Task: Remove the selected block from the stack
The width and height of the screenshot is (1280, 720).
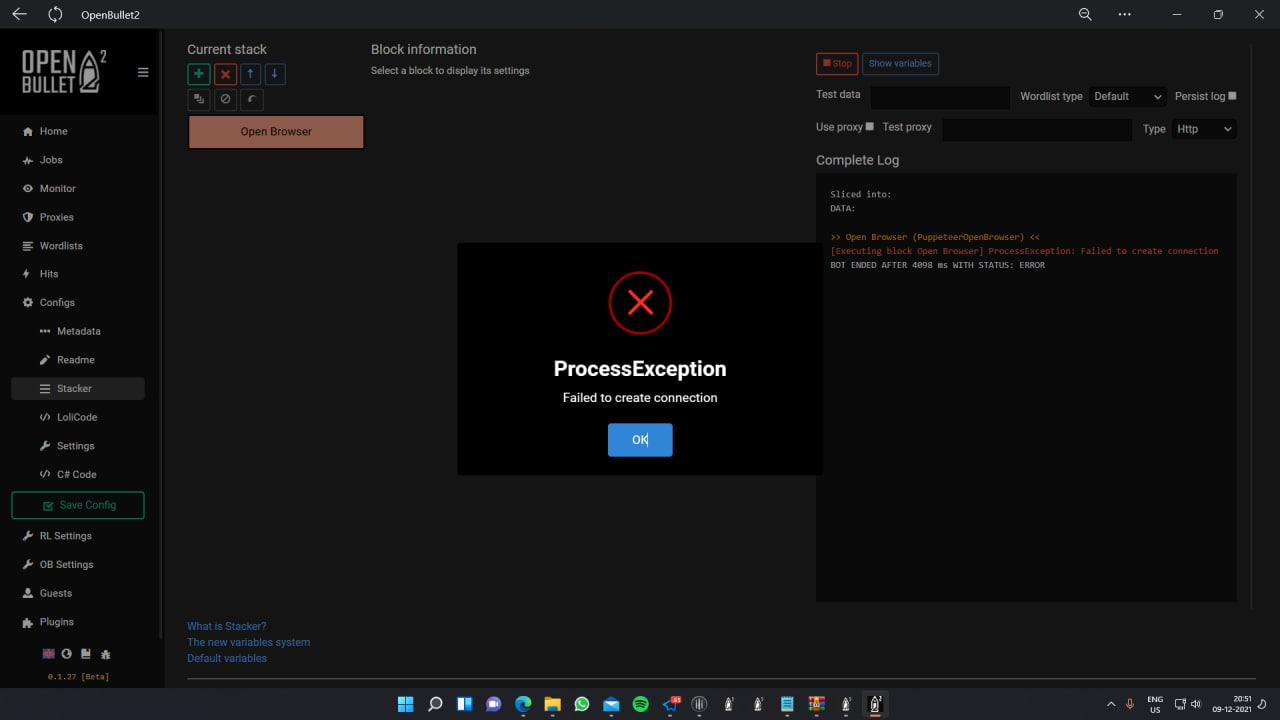Action: pos(224,73)
